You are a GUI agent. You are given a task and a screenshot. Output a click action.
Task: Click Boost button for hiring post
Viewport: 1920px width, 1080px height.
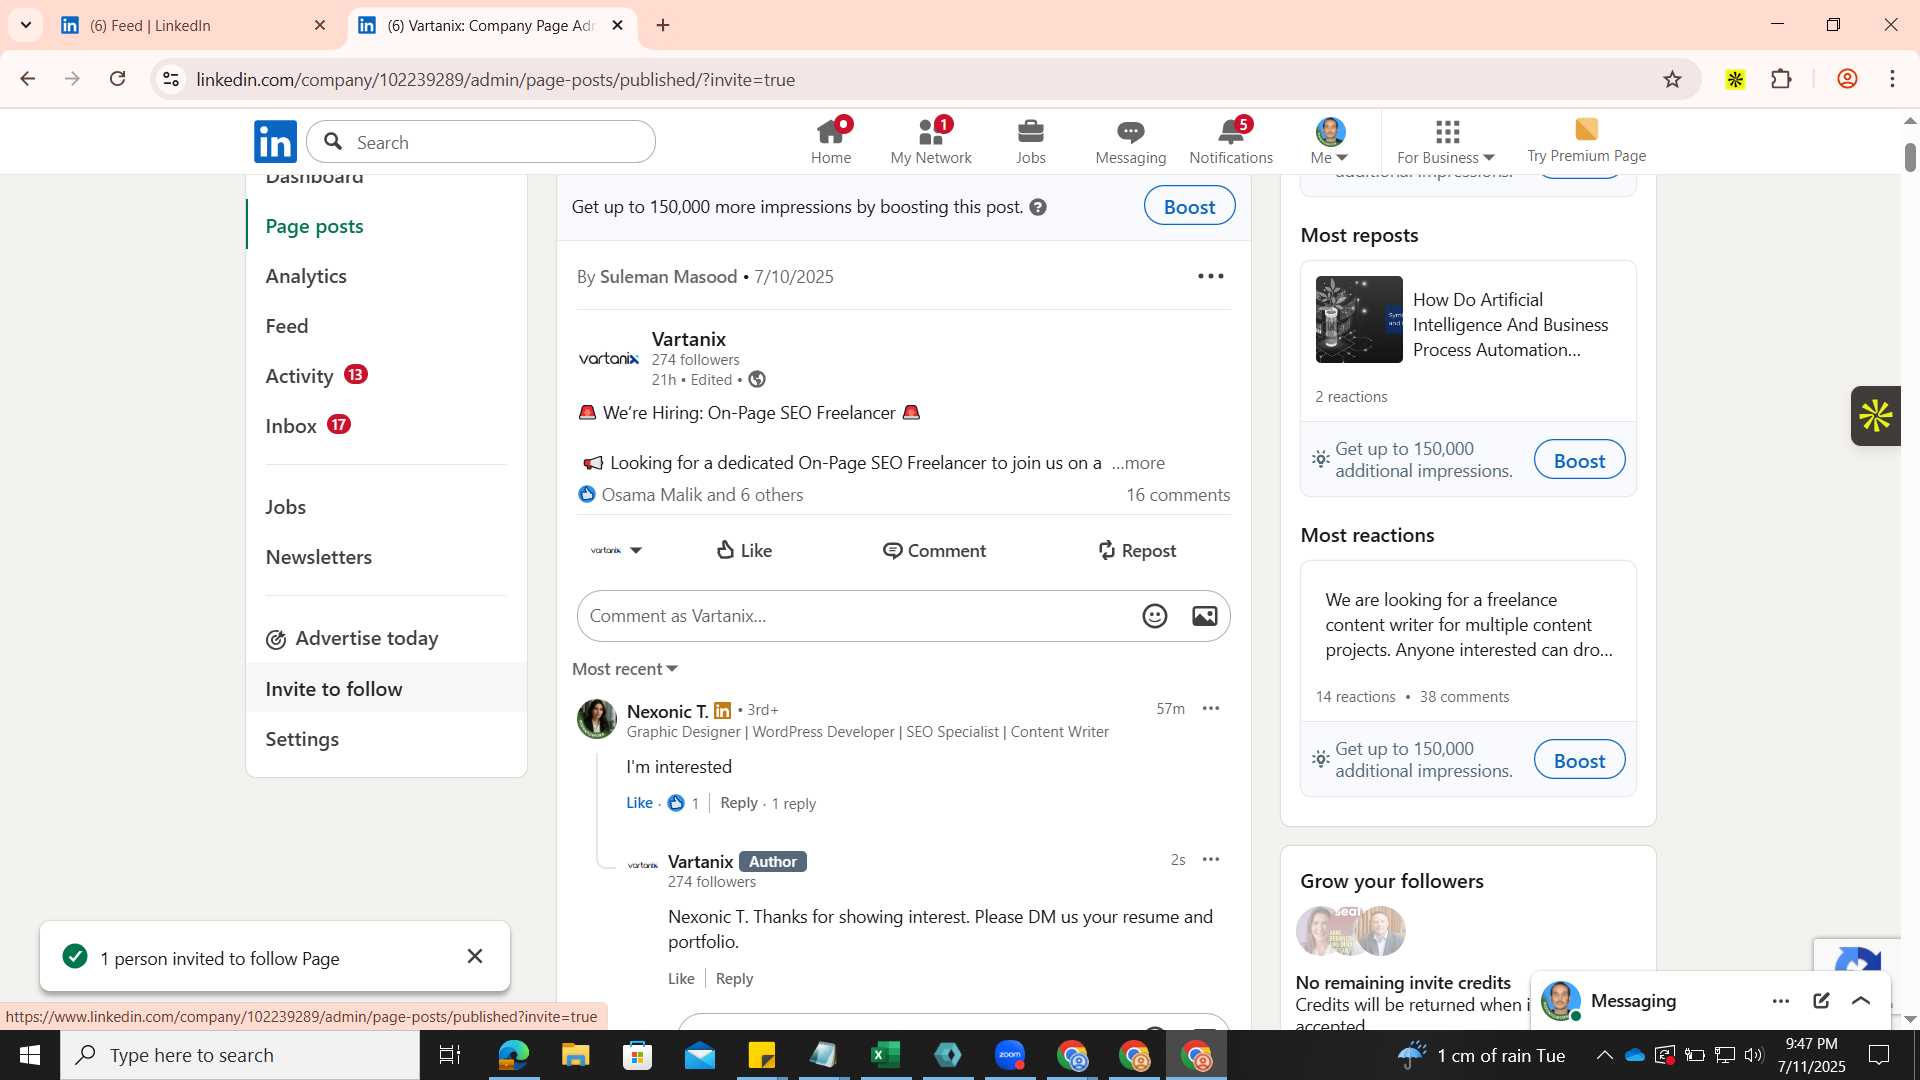click(1189, 207)
